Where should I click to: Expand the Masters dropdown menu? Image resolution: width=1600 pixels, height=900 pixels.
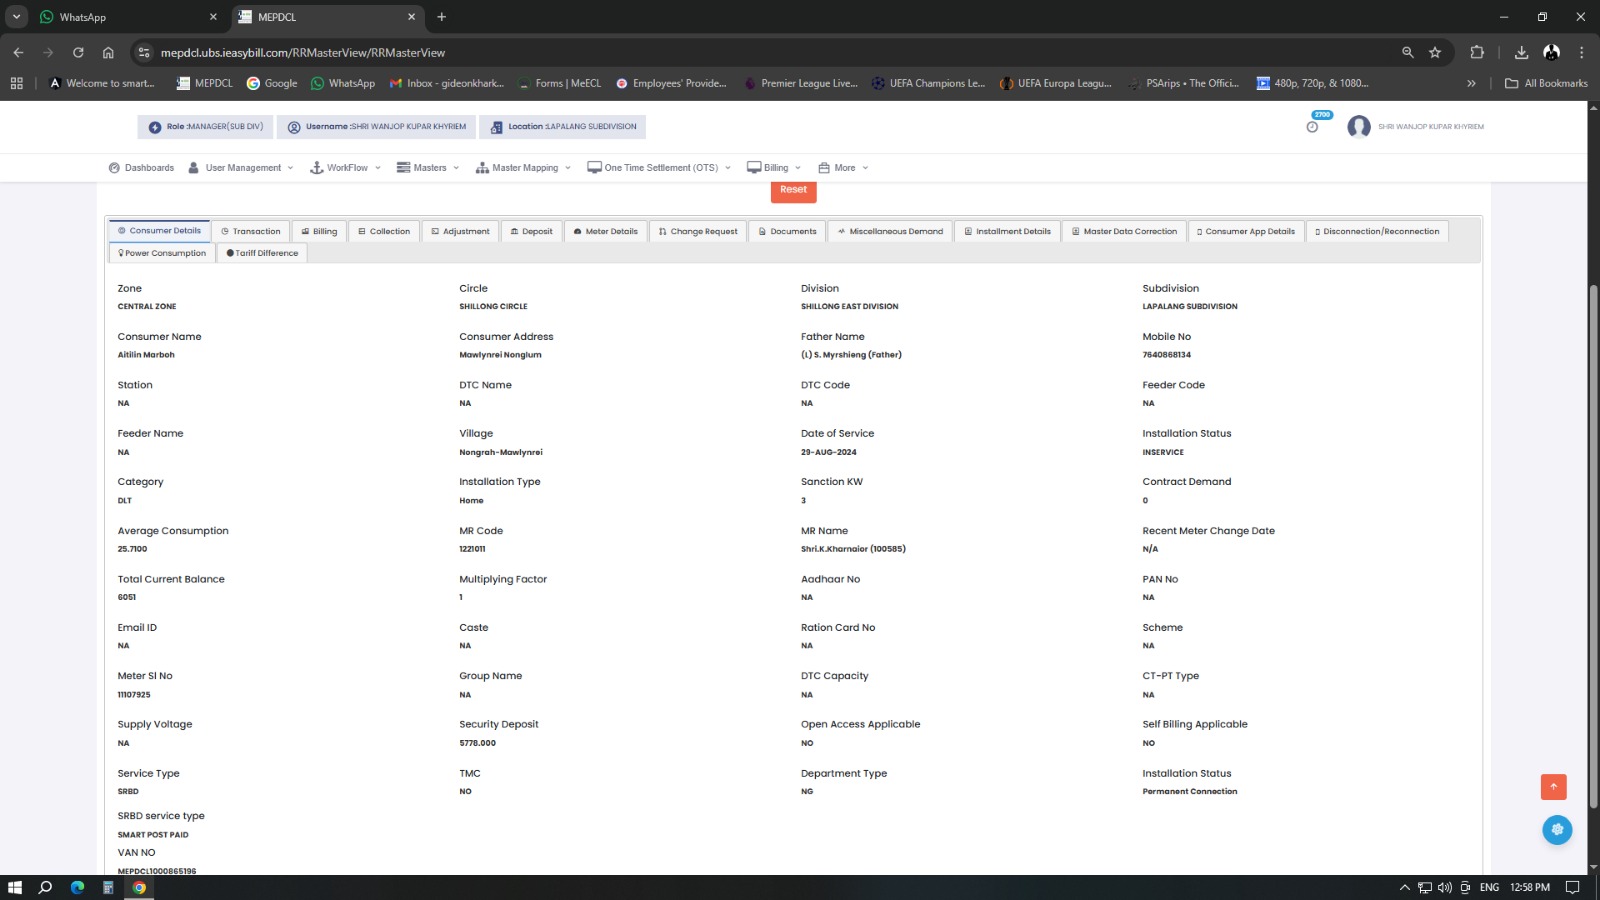[x=428, y=168]
